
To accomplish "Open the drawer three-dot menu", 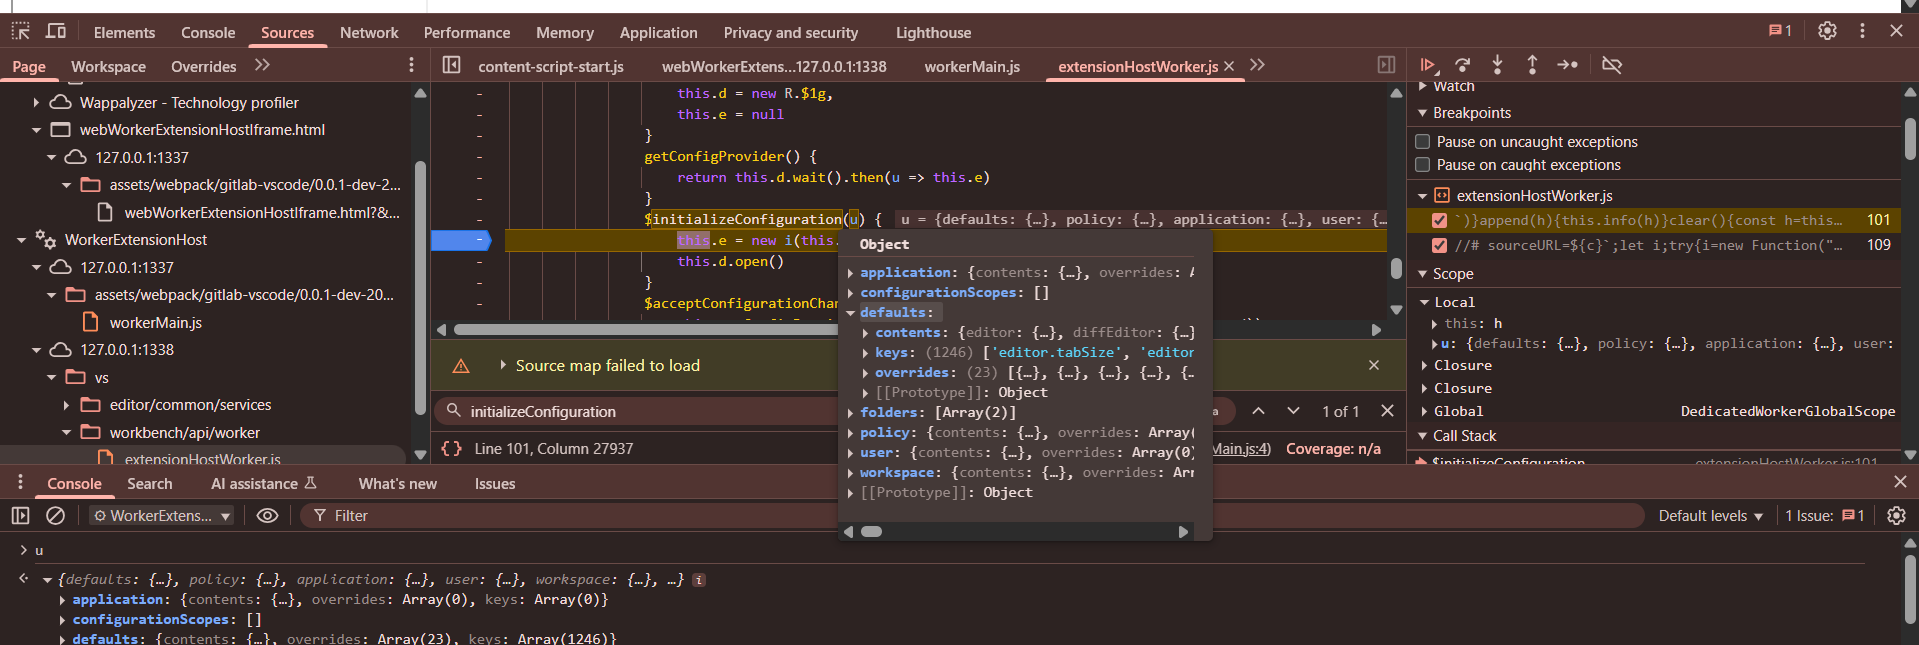I will [20, 483].
